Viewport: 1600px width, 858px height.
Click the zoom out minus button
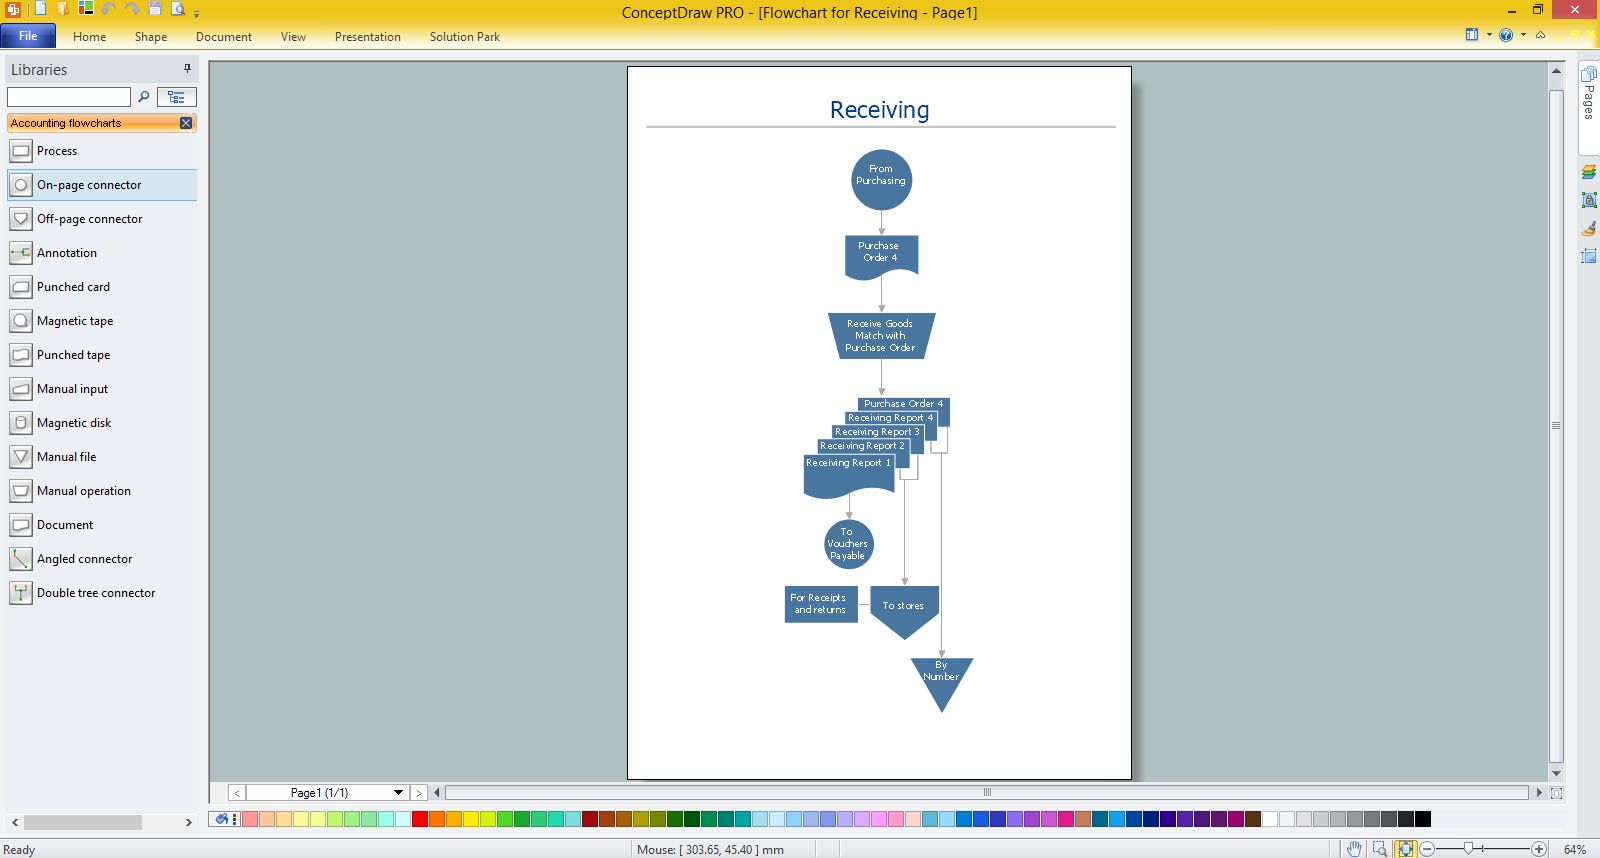pyautogui.click(x=1428, y=849)
